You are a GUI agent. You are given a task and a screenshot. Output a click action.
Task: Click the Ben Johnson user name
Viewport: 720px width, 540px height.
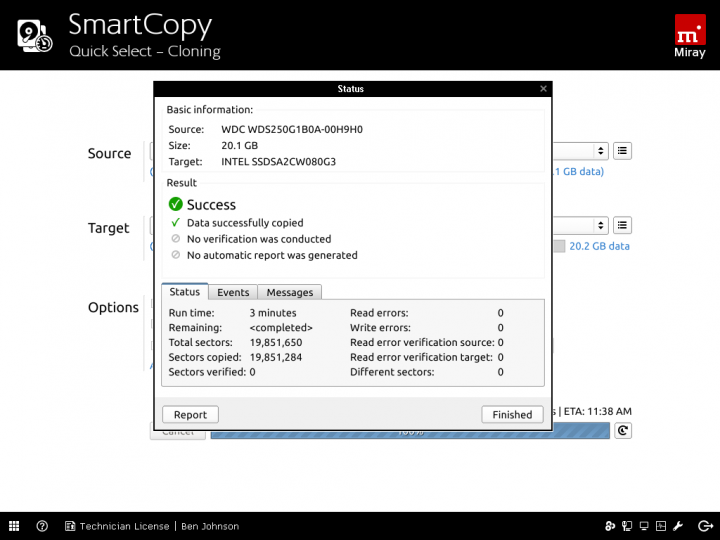coord(210,526)
